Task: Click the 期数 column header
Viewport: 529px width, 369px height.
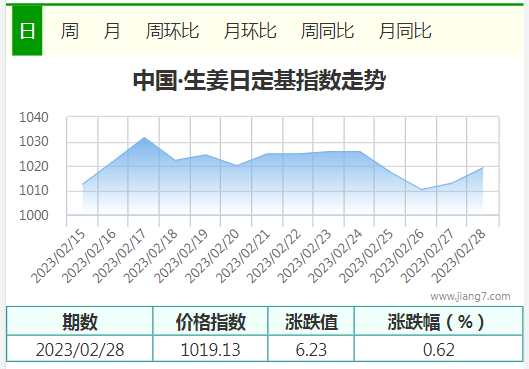Action: (x=80, y=321)
